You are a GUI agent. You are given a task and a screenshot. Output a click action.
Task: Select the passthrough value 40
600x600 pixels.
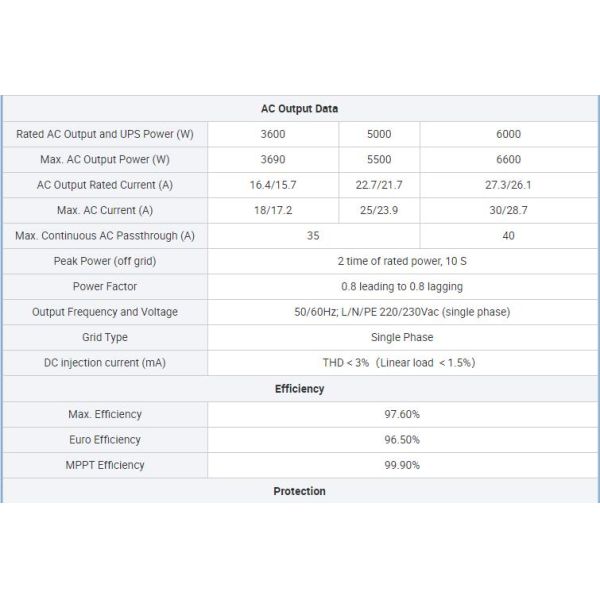point(508,236)
